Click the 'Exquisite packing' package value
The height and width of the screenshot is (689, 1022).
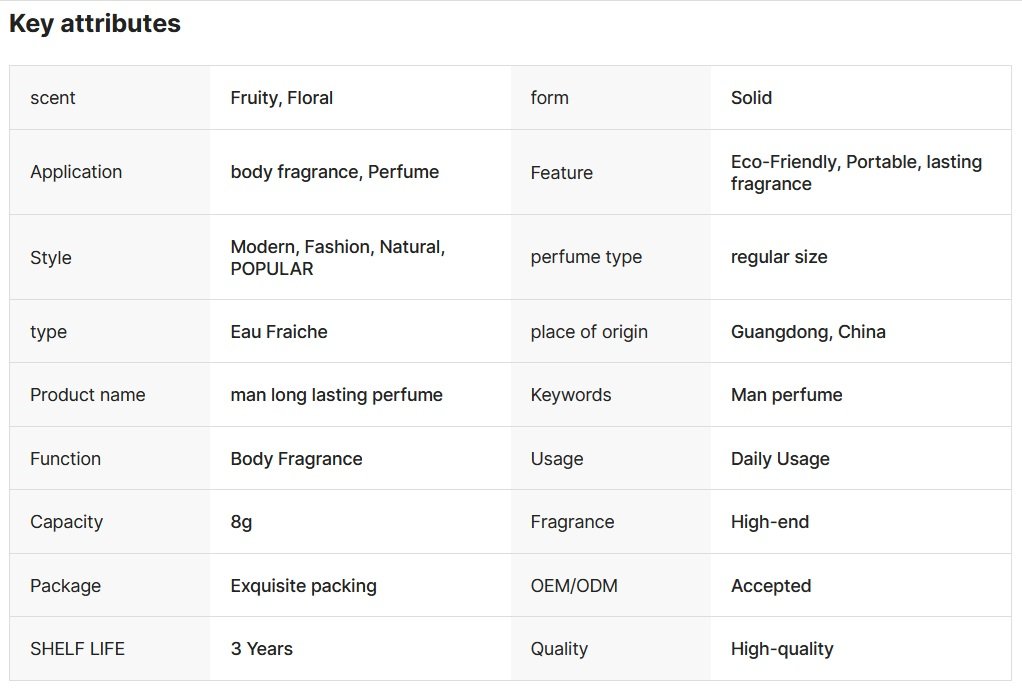coord(303,586)
